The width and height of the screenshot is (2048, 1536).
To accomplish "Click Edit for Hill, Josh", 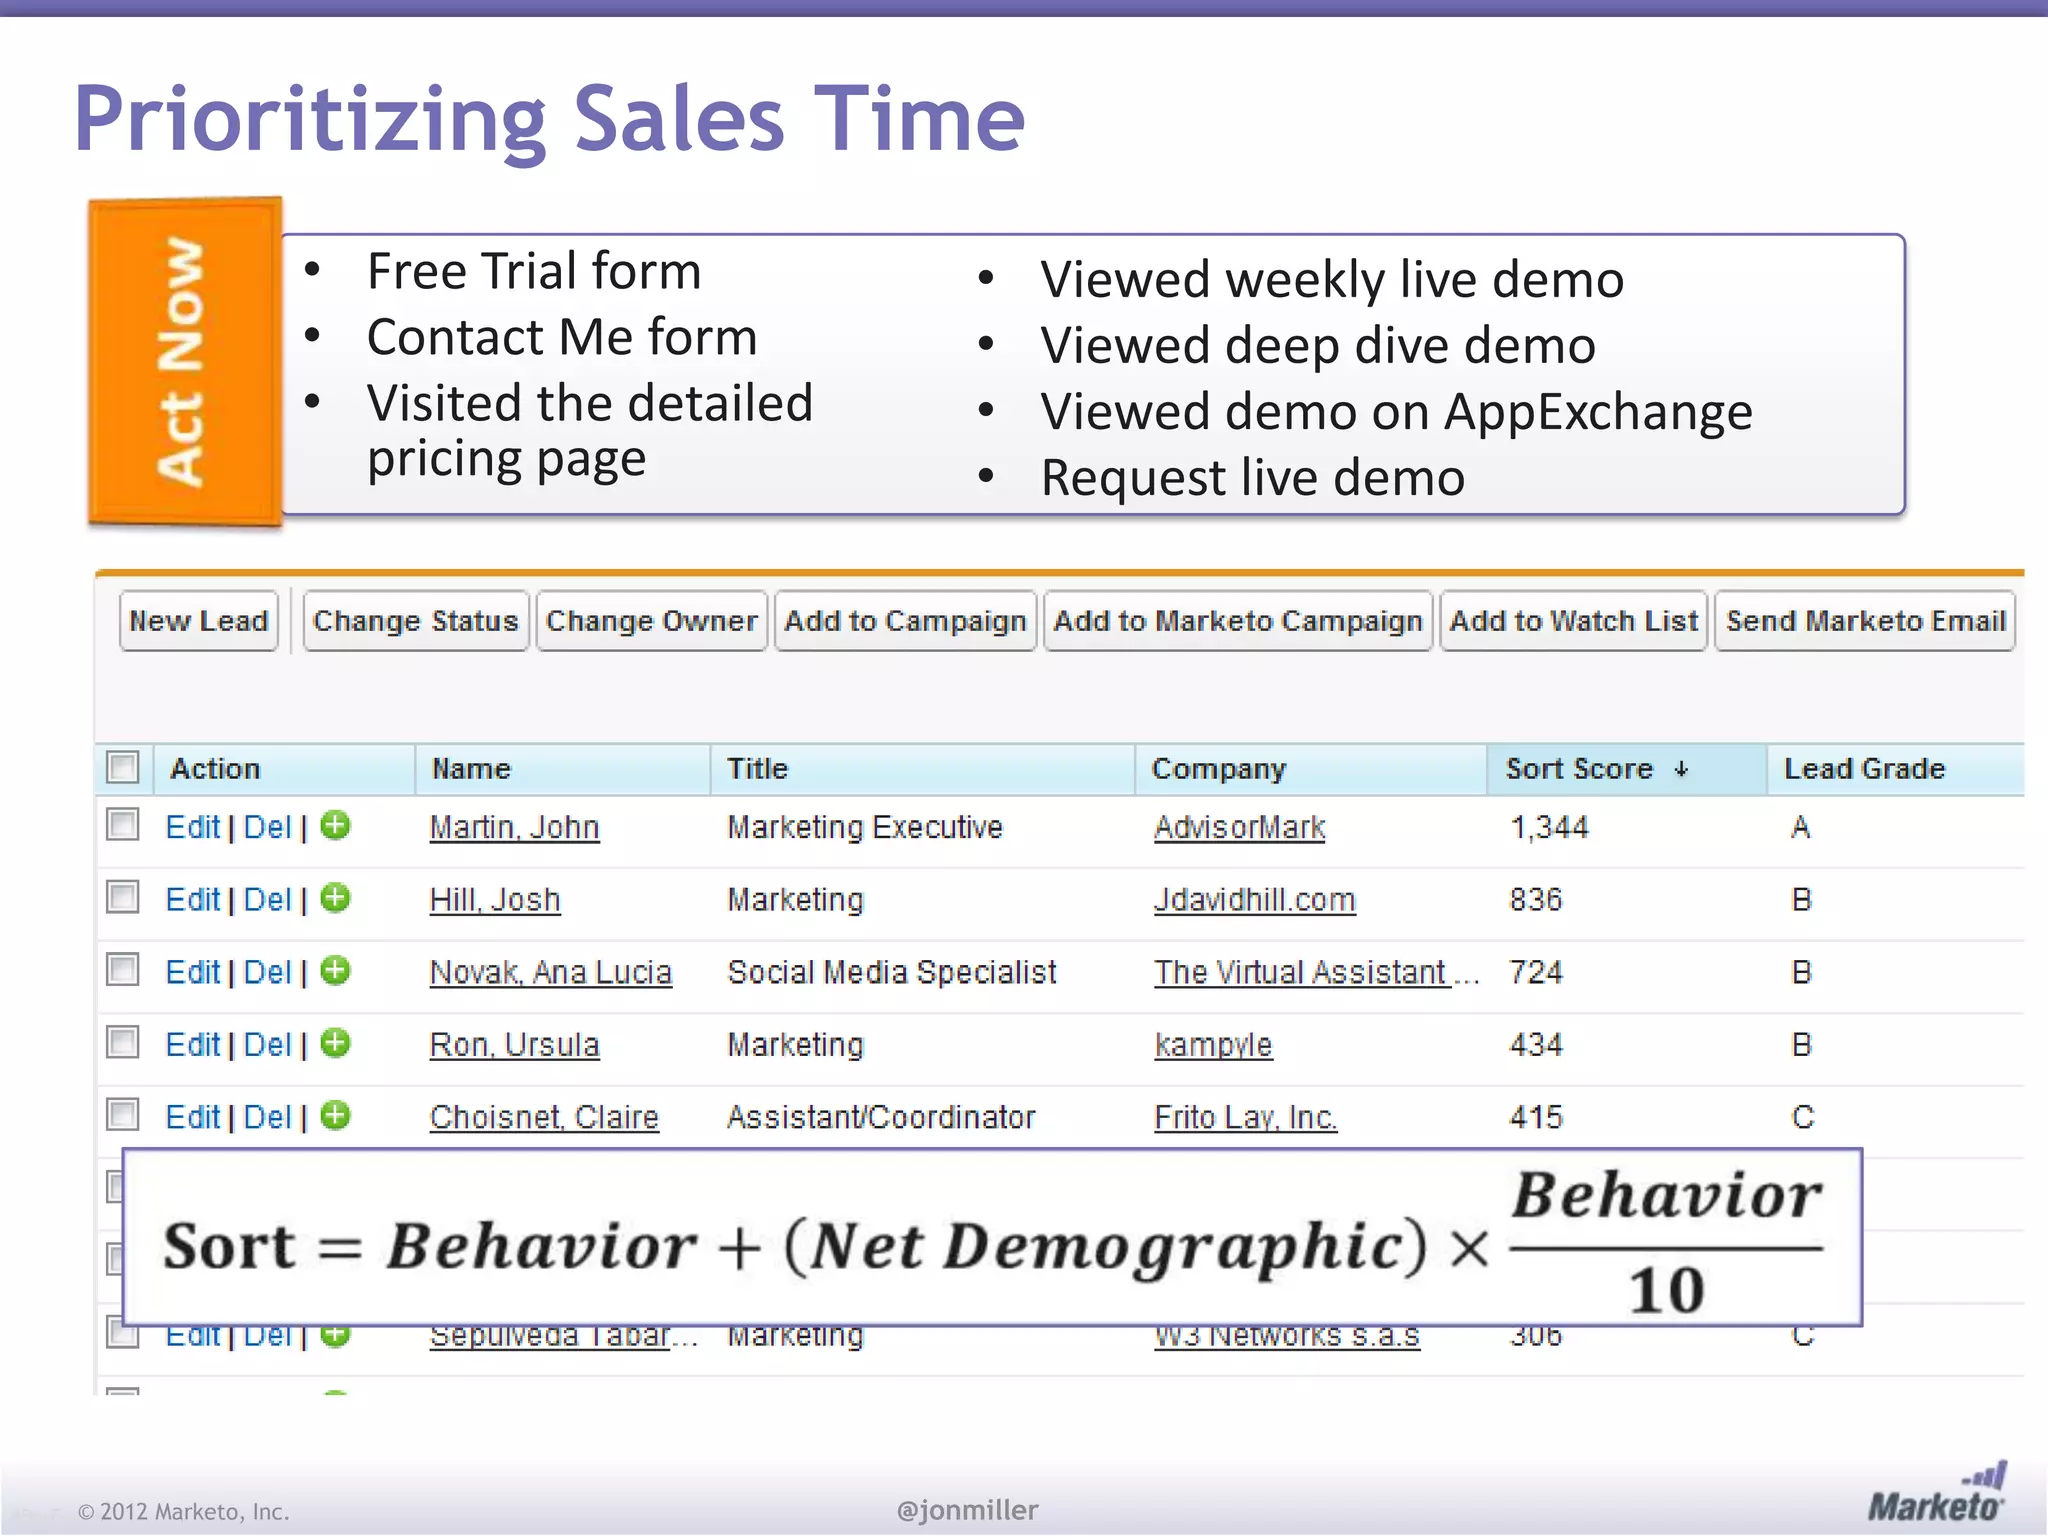I will tap(192, 900).
